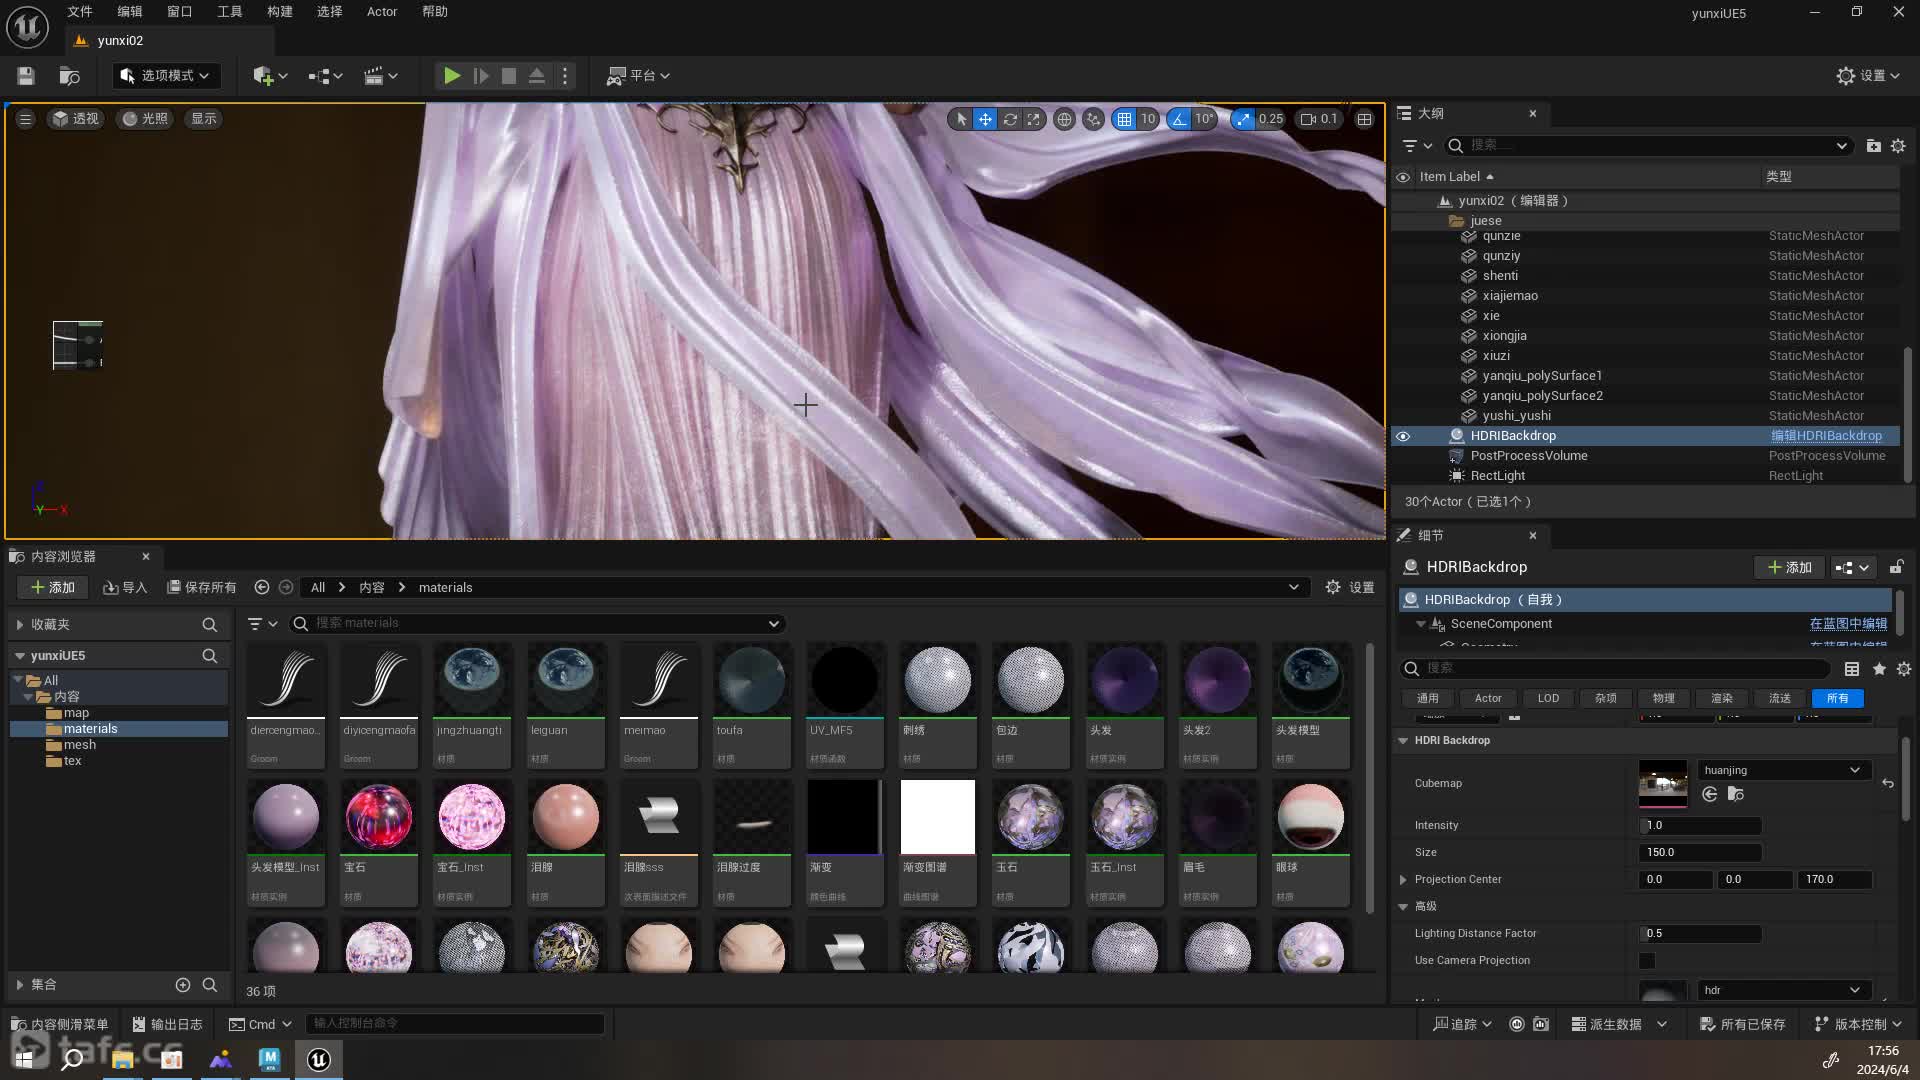
Task: Click the frame skip button
Action: click(x=481, y=76)
